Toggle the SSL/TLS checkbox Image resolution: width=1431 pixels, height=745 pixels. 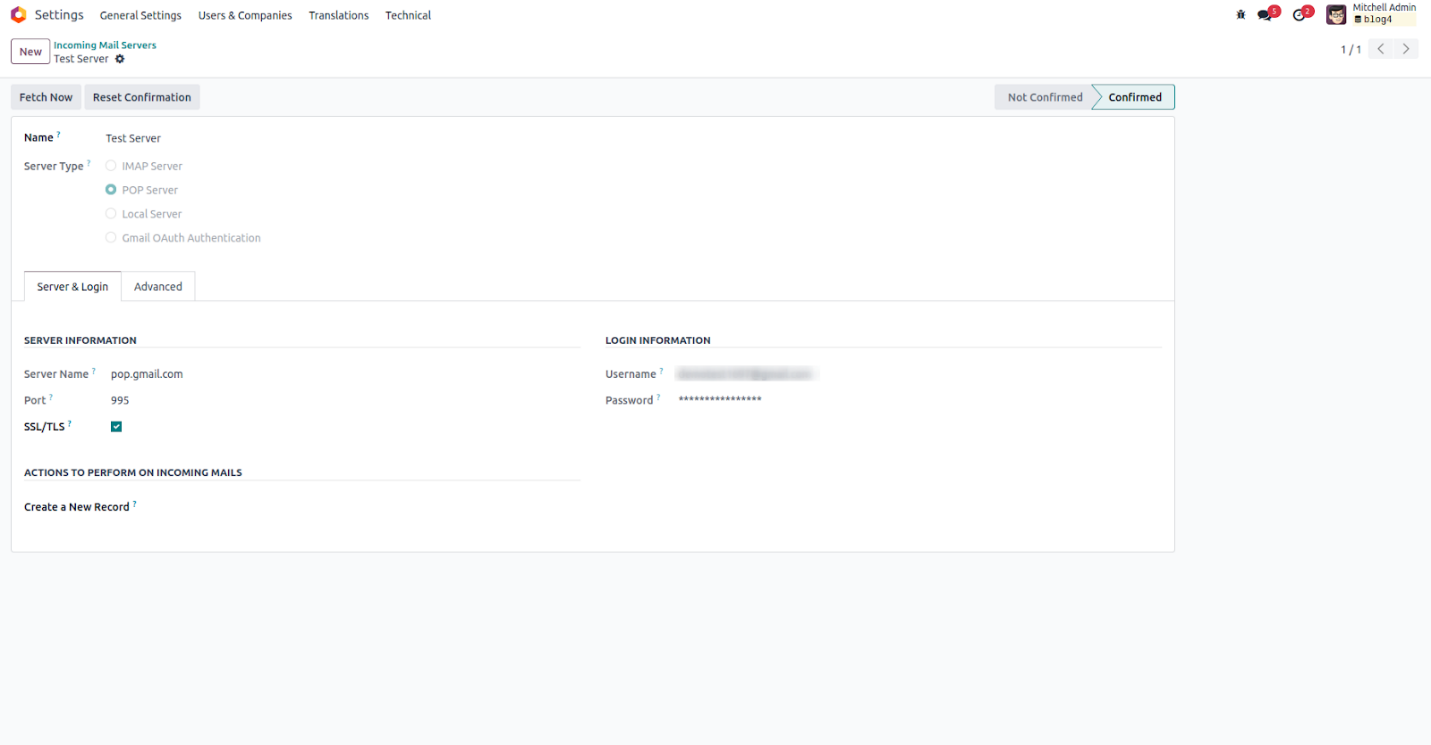116,427
